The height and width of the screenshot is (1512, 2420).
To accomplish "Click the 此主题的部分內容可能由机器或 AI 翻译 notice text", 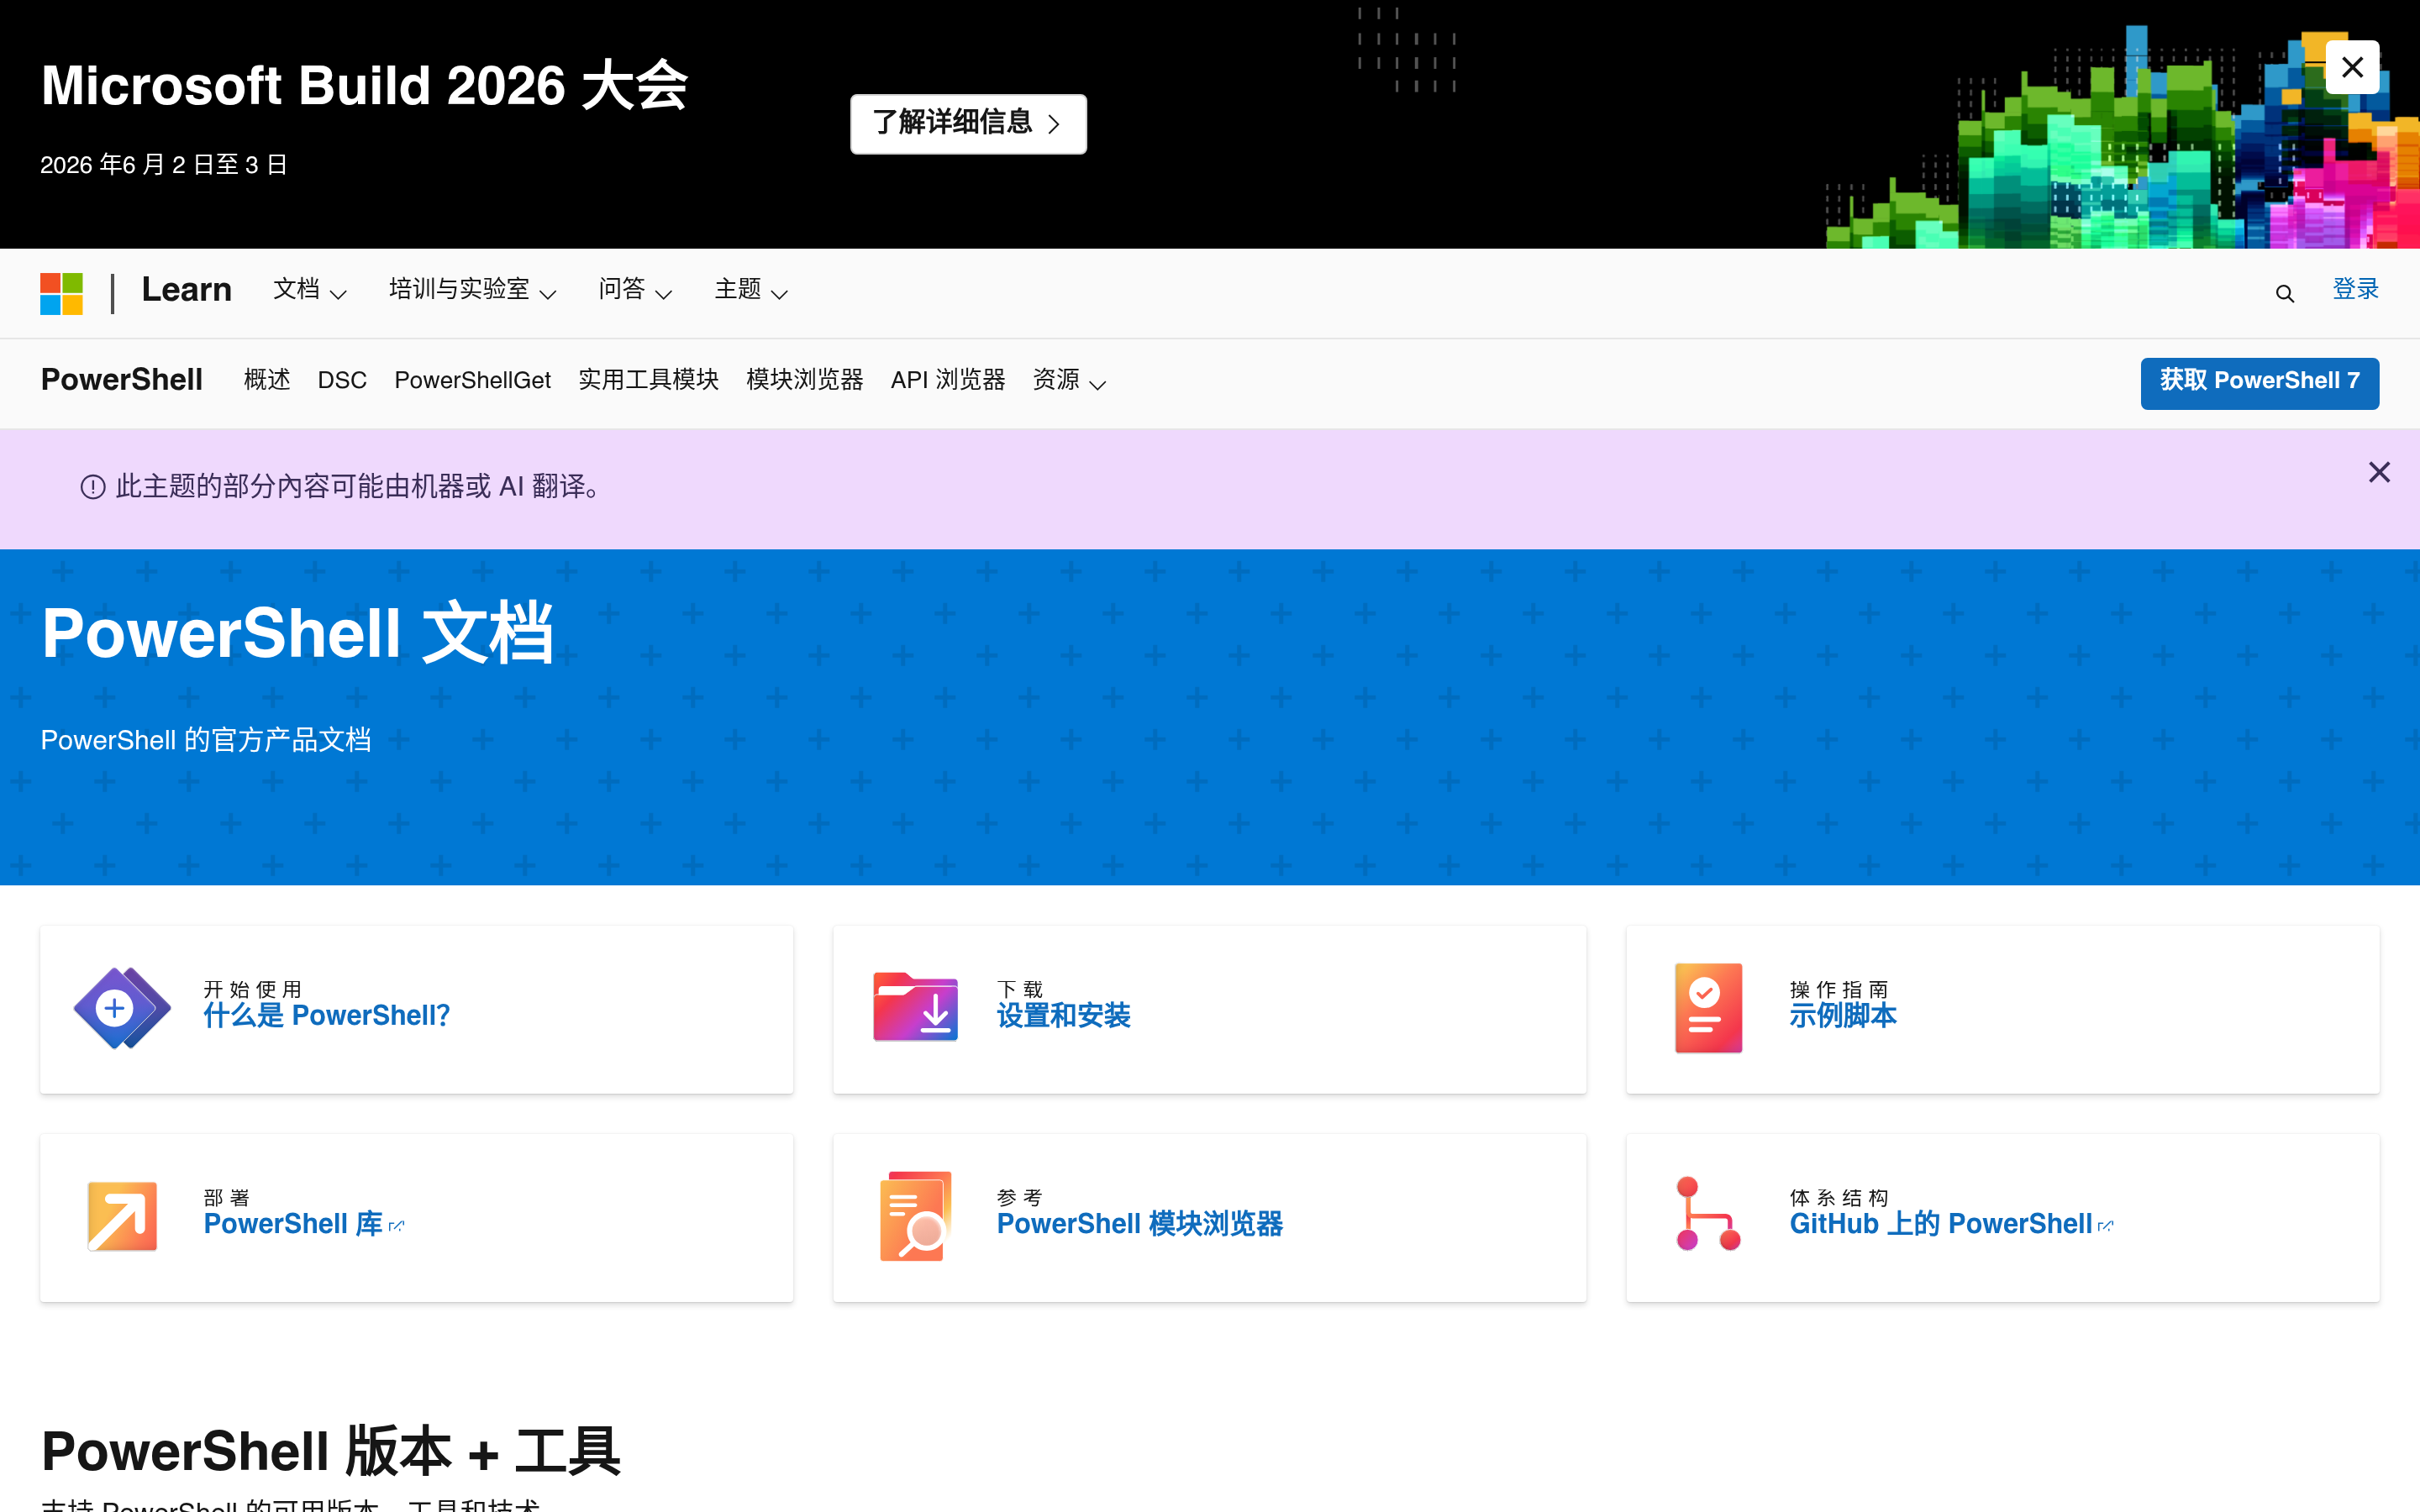I will 360,487.
